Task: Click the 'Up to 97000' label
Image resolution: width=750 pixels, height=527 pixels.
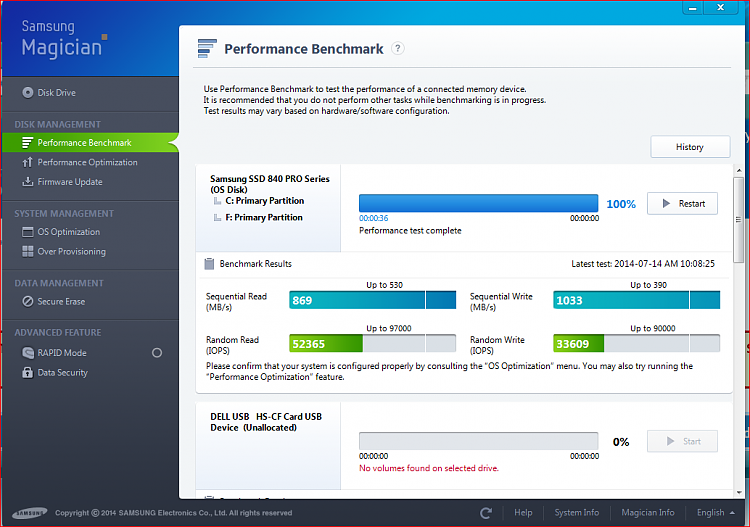Action: click(388, 328)
